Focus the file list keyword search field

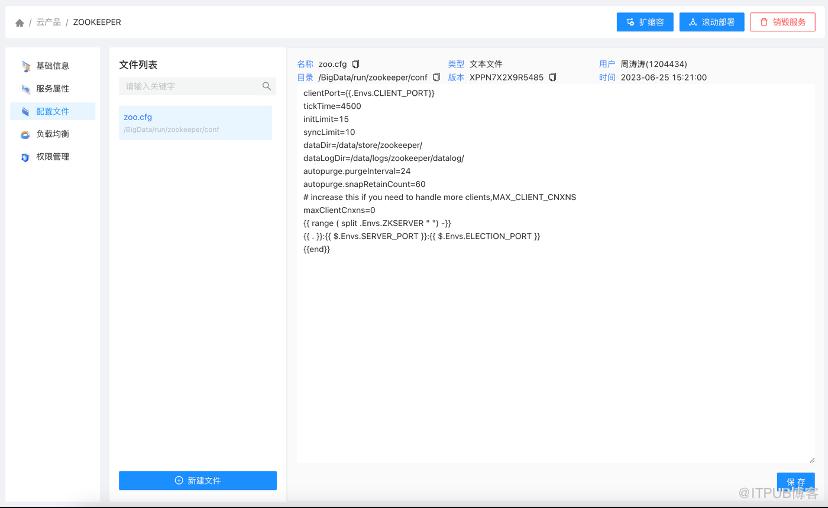coord(188,87)
